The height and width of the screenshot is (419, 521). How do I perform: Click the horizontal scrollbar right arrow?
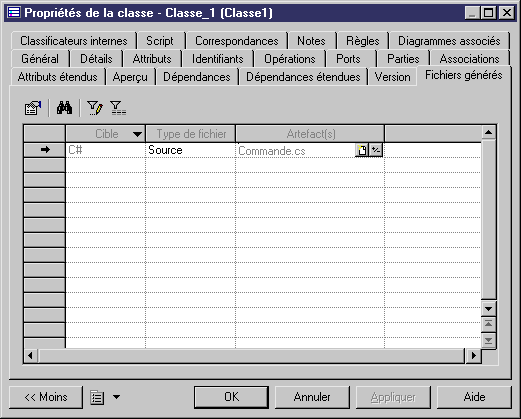[474, 356]
